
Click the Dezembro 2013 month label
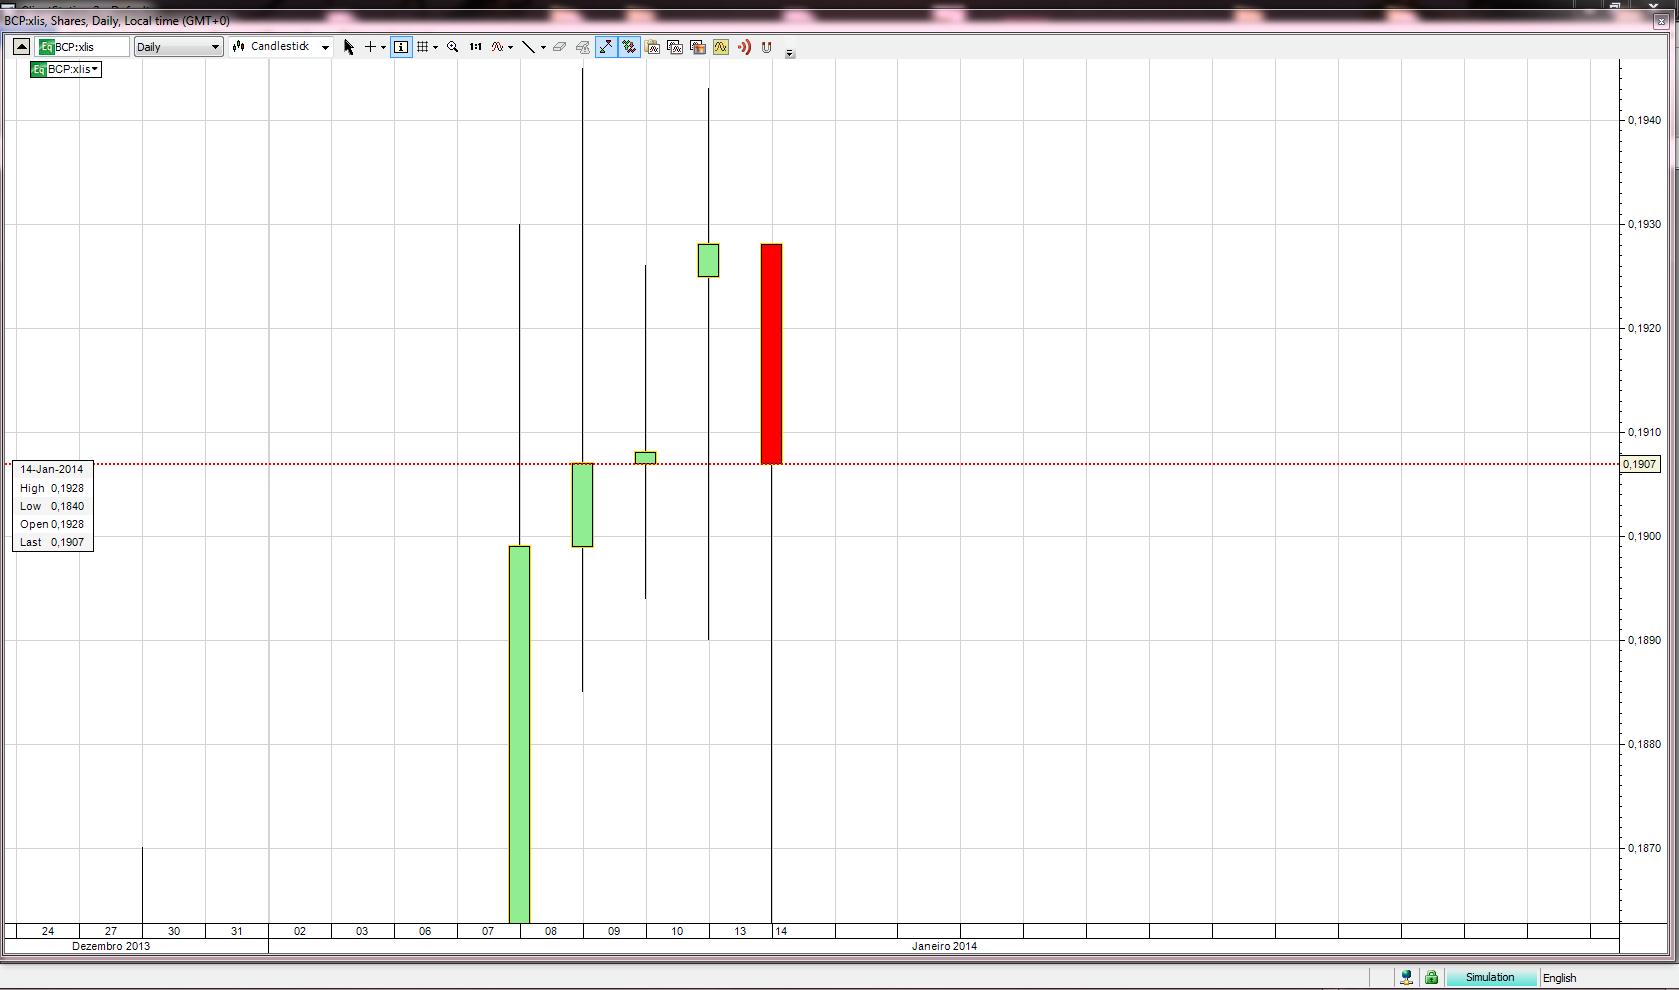[x=111, y=946]
